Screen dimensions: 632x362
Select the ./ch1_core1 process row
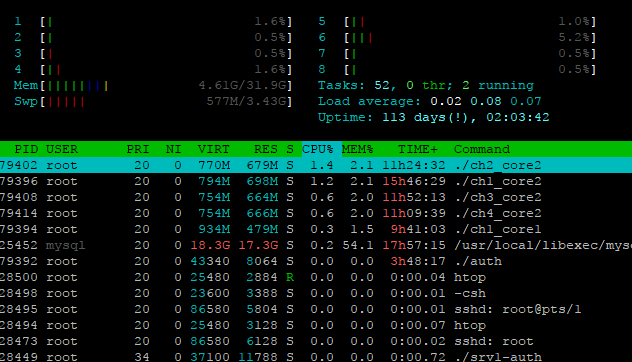[x=316, y=229]
